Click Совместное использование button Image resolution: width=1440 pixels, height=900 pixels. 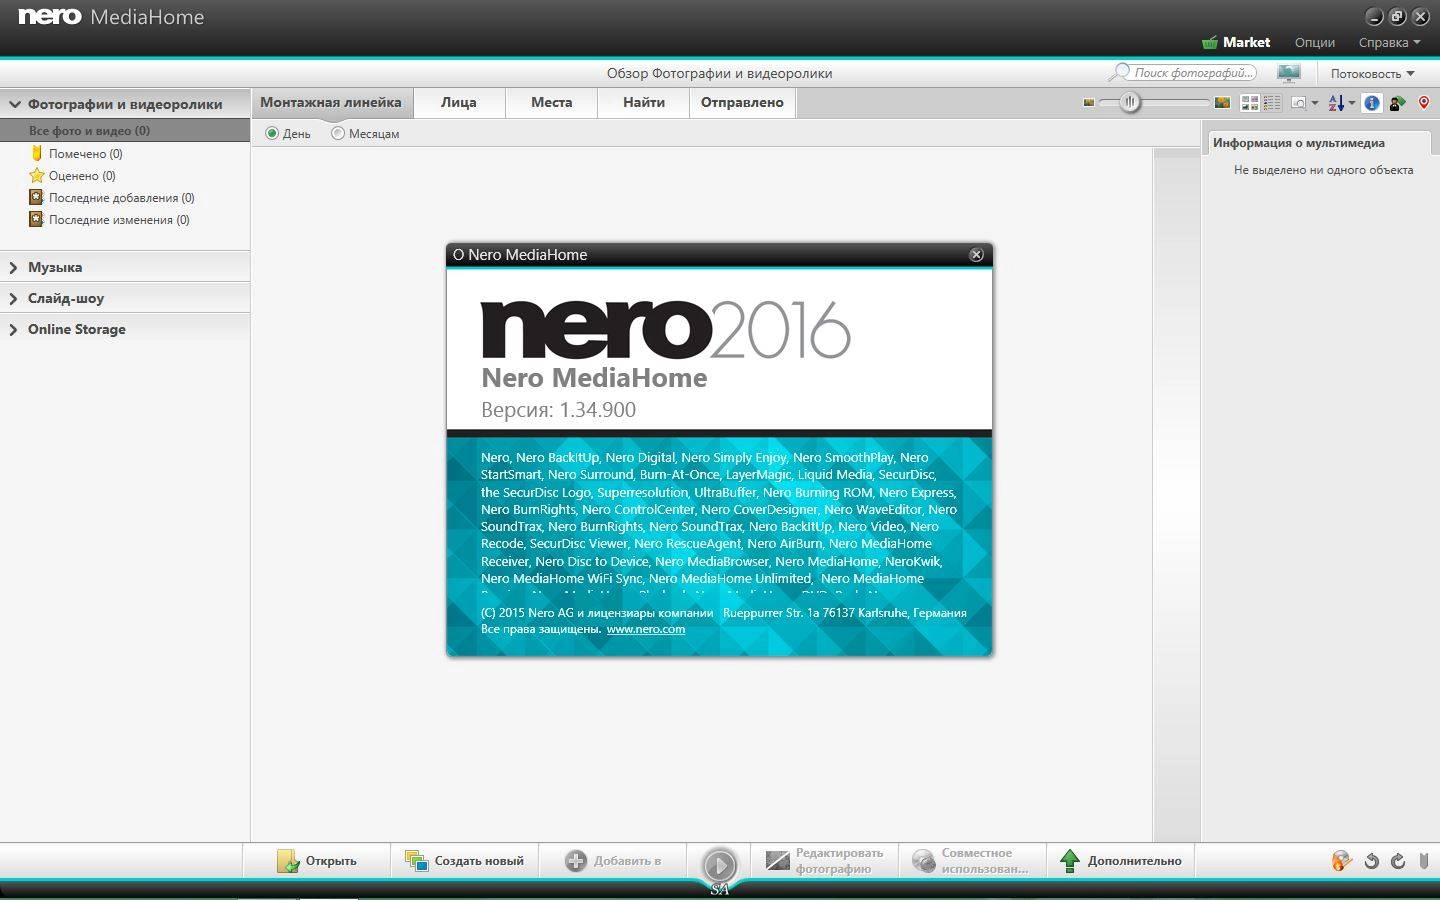(973, 860)
